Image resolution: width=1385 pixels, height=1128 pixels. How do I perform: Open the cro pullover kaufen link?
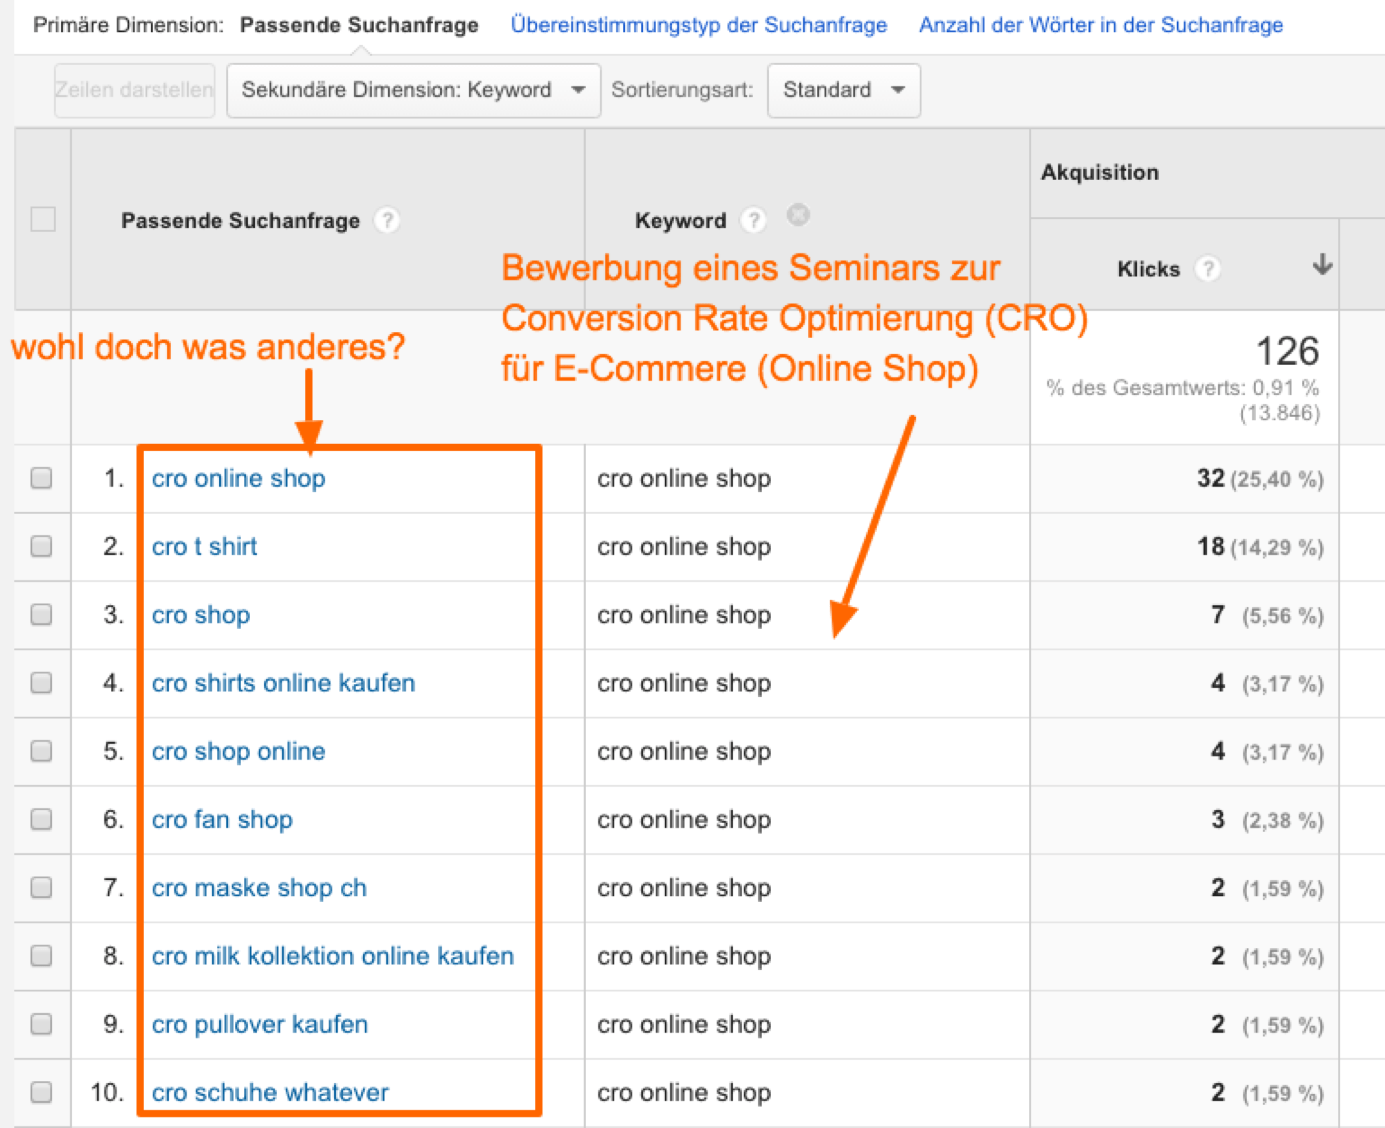[x=260, y=1024]
